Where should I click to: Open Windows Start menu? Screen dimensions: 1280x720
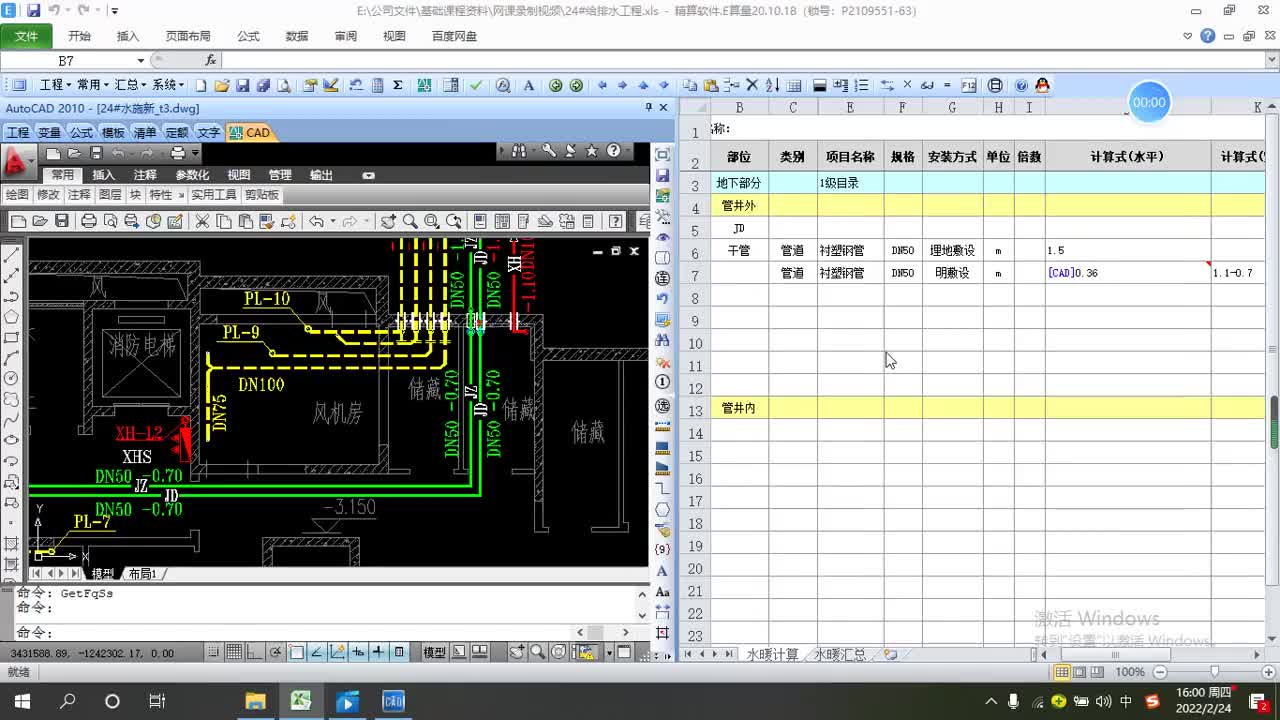(x=20, y=701)
